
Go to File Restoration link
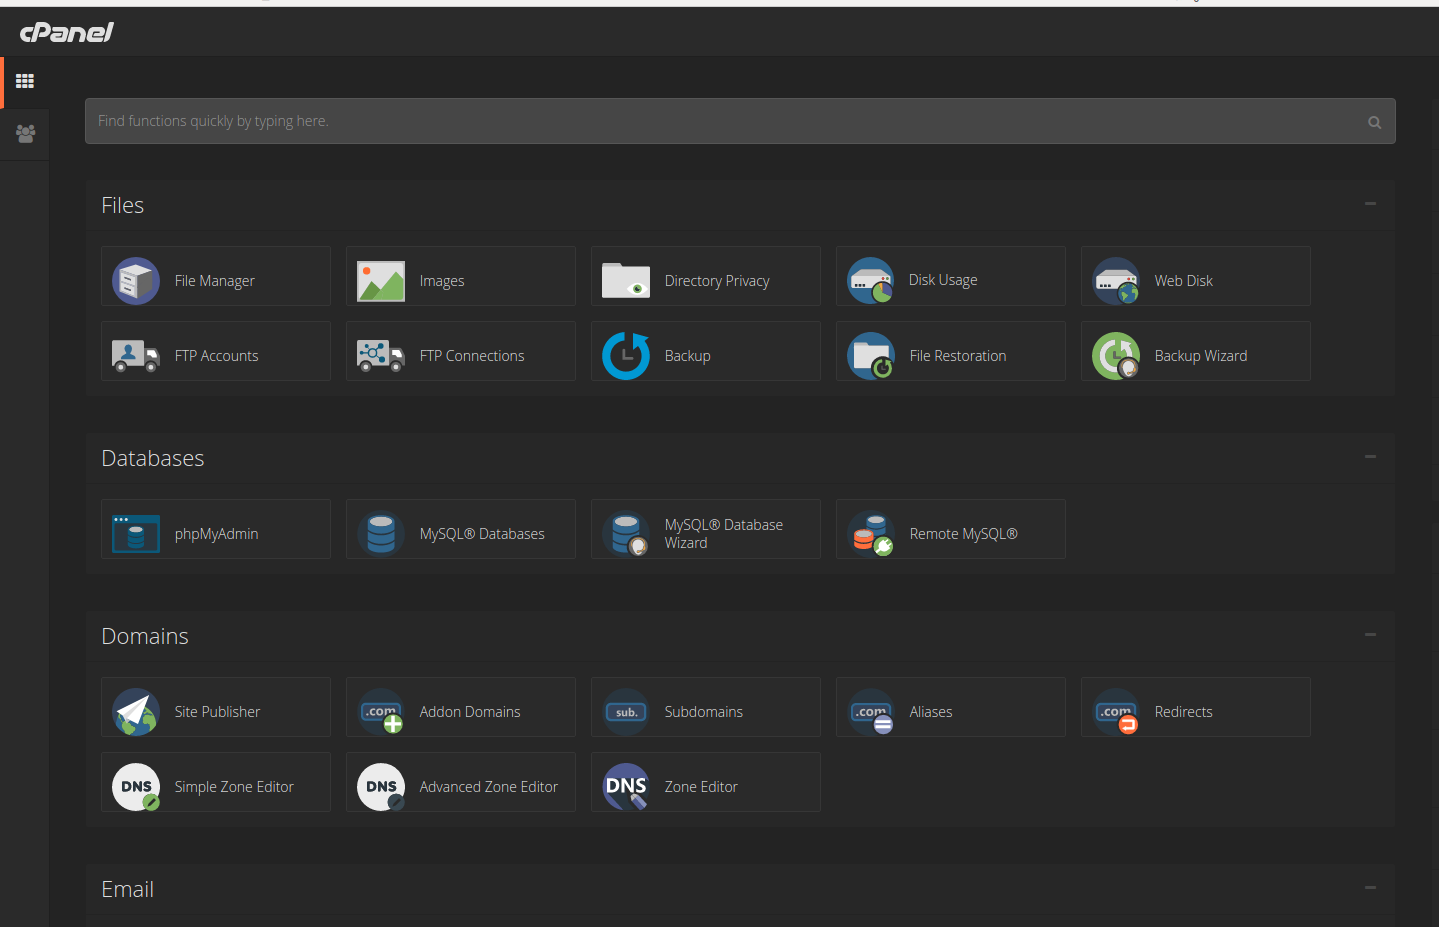[x=958, y=356]
